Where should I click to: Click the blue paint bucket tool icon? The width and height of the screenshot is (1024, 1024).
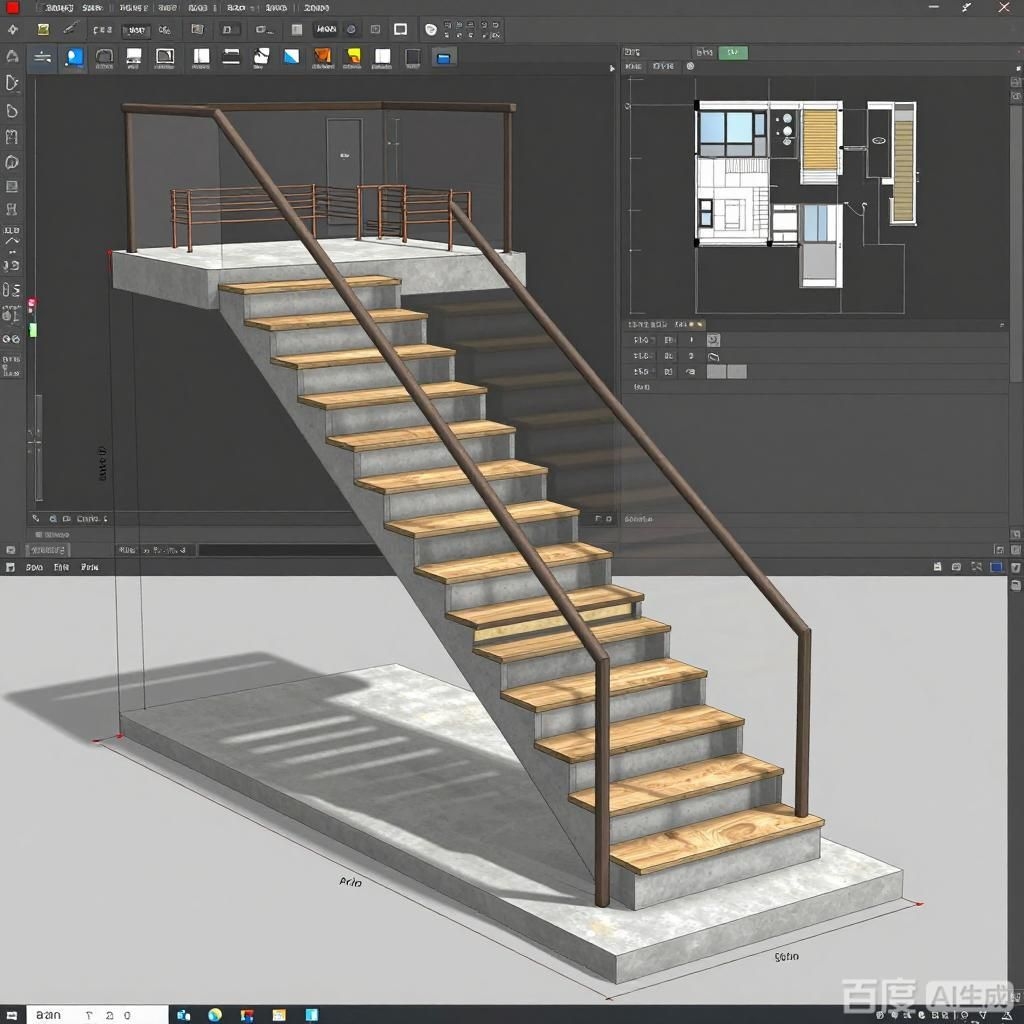pos(73,57)
